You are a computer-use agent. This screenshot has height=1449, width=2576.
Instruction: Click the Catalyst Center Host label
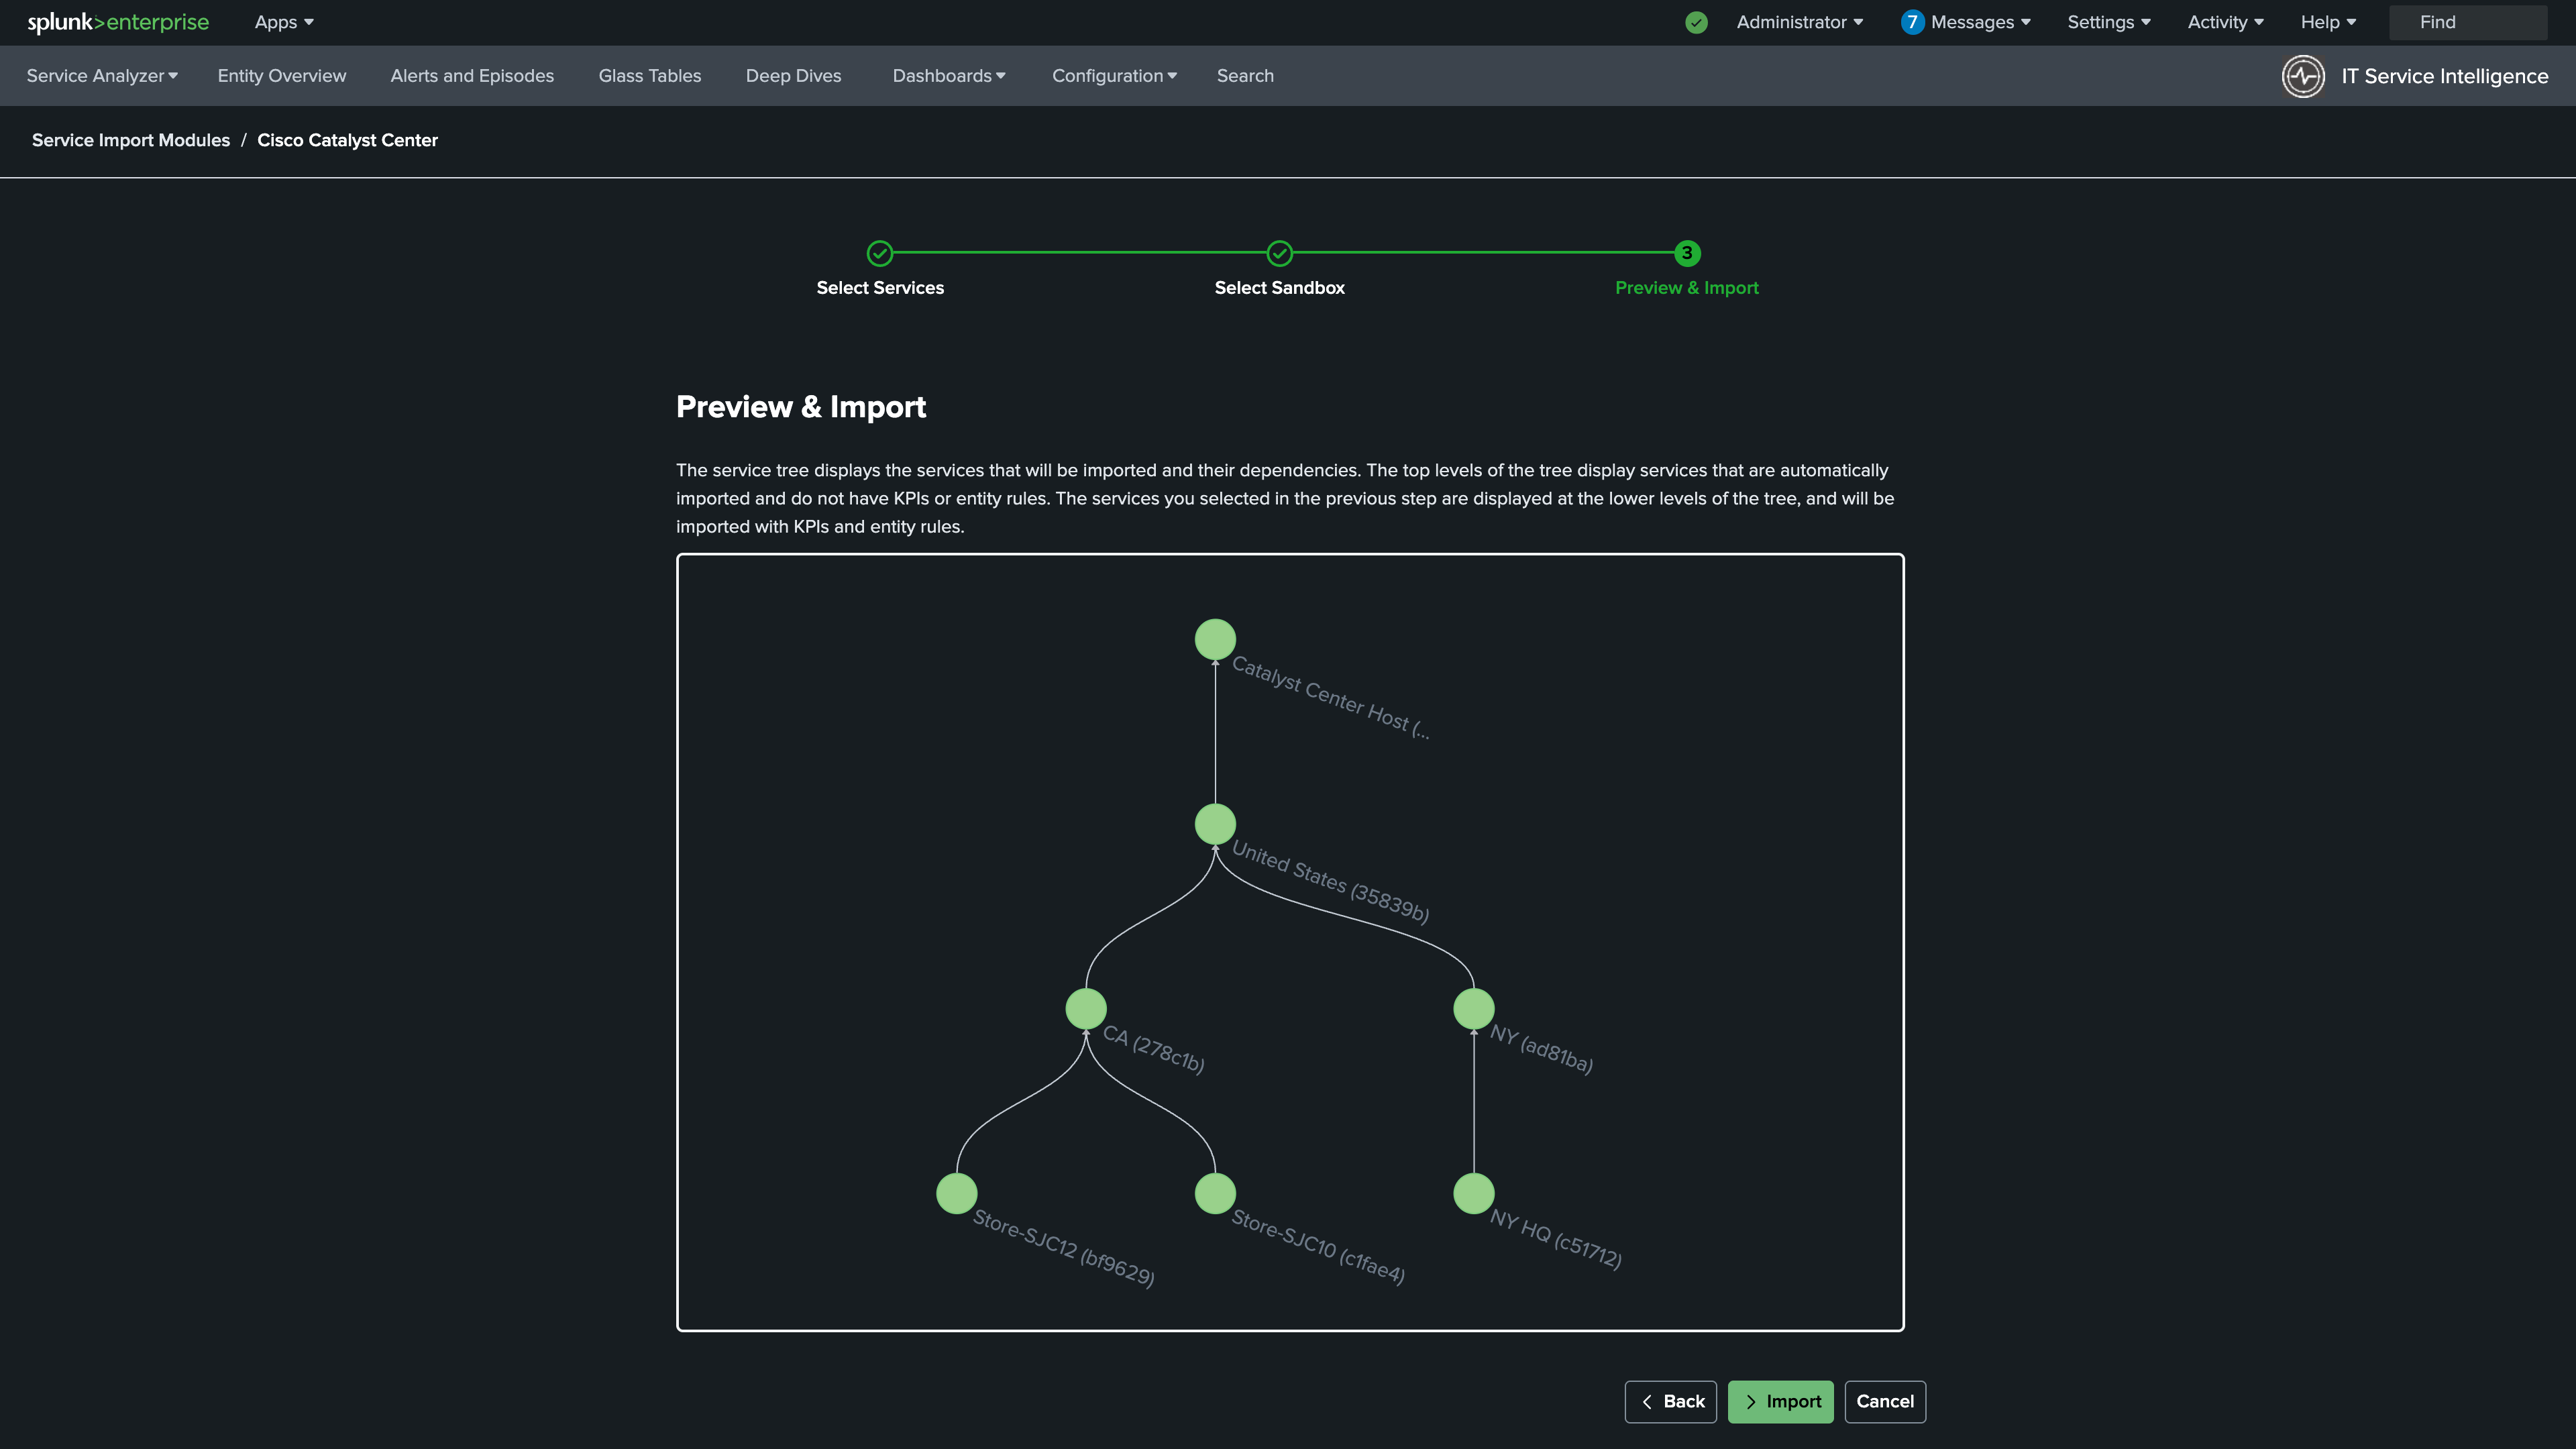click(1331, 698)
